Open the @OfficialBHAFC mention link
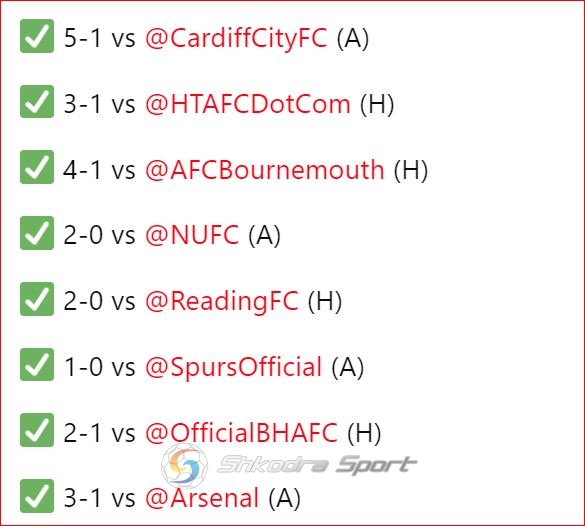 coord(241,433)
